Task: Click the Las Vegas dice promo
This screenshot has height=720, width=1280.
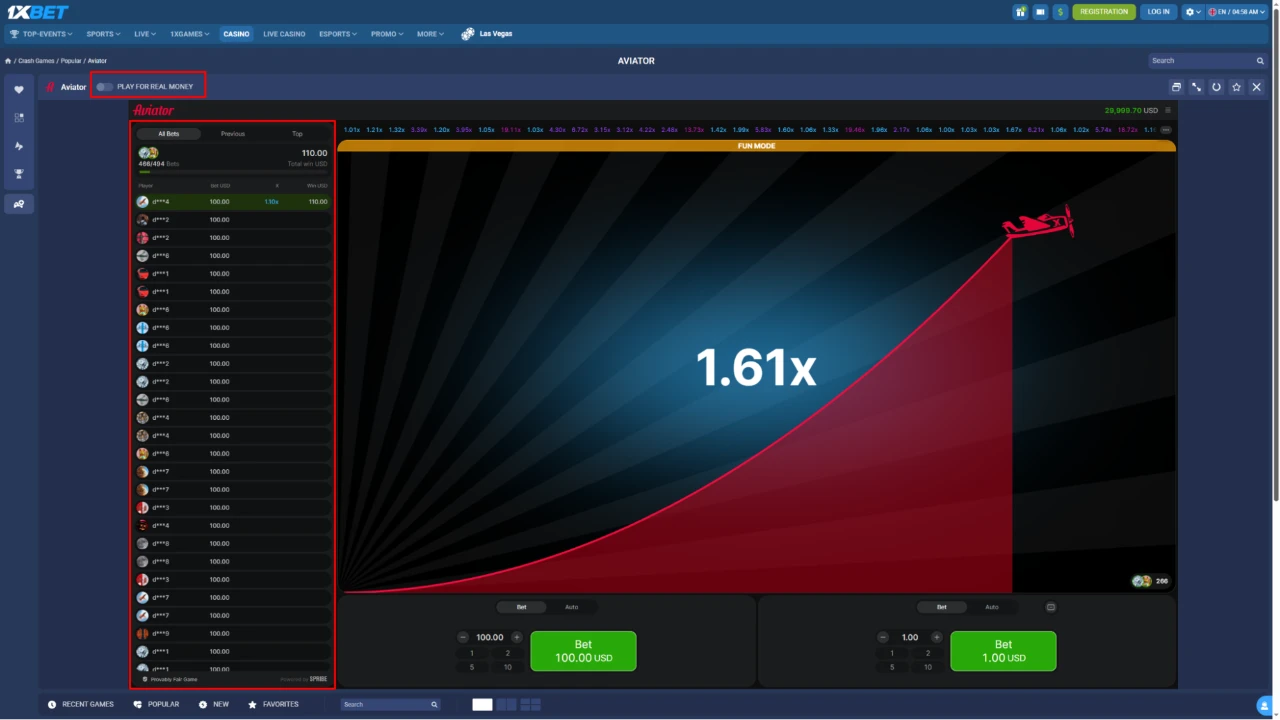Action: (486, 34)
